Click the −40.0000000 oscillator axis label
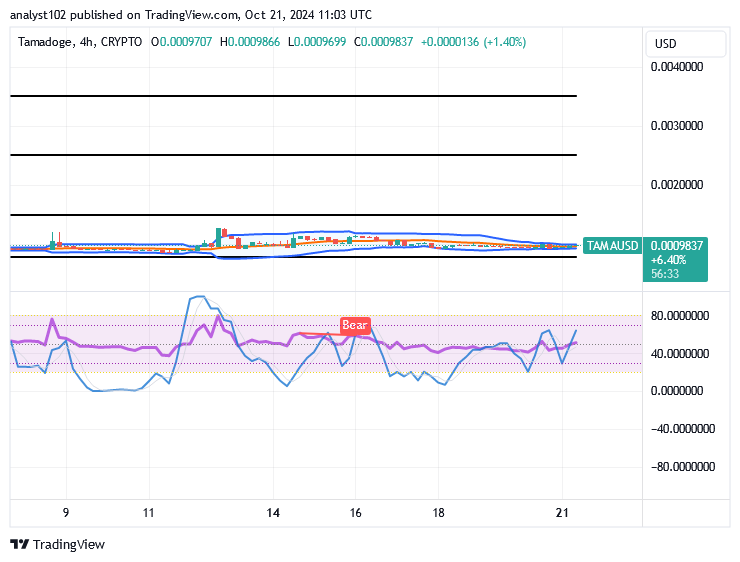This screenshot has height=562, width=740. 683,429
